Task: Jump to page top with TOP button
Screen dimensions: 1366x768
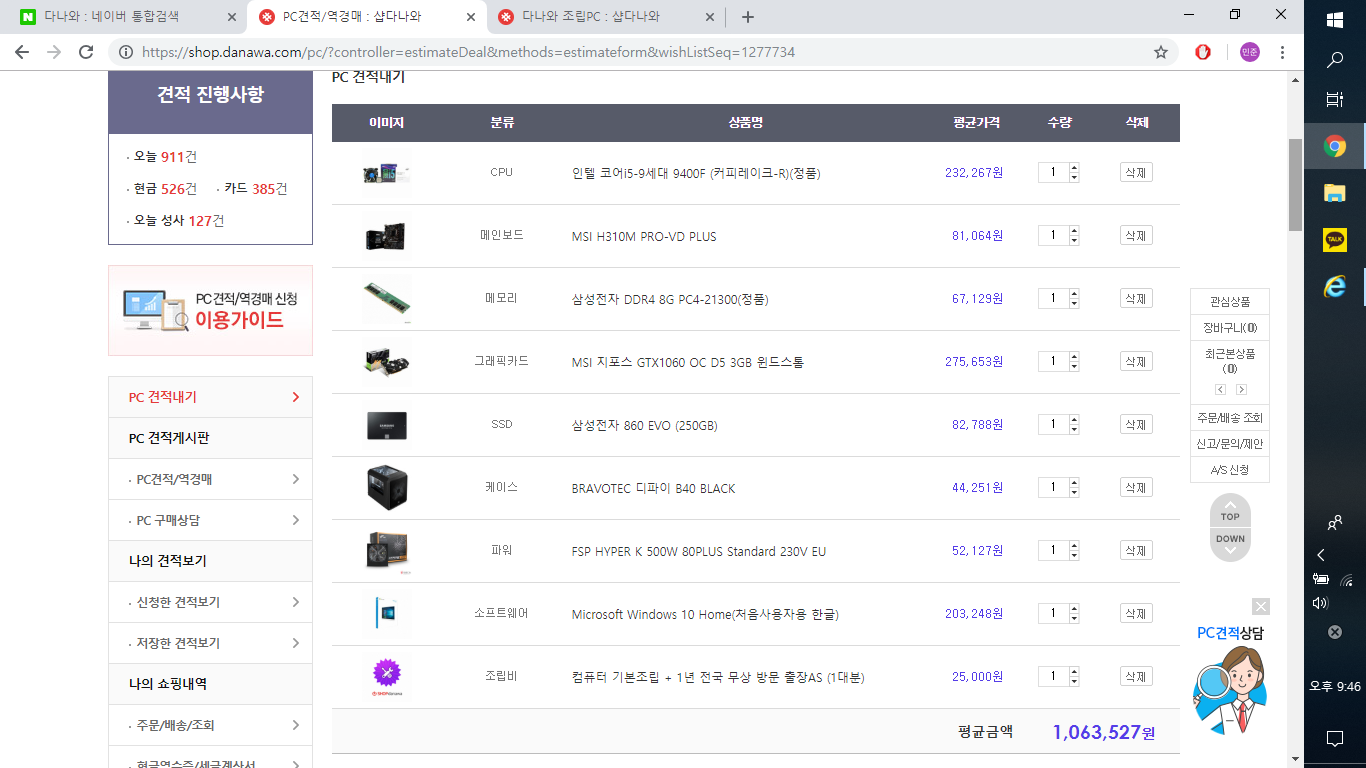Action: pos(1230,512)
